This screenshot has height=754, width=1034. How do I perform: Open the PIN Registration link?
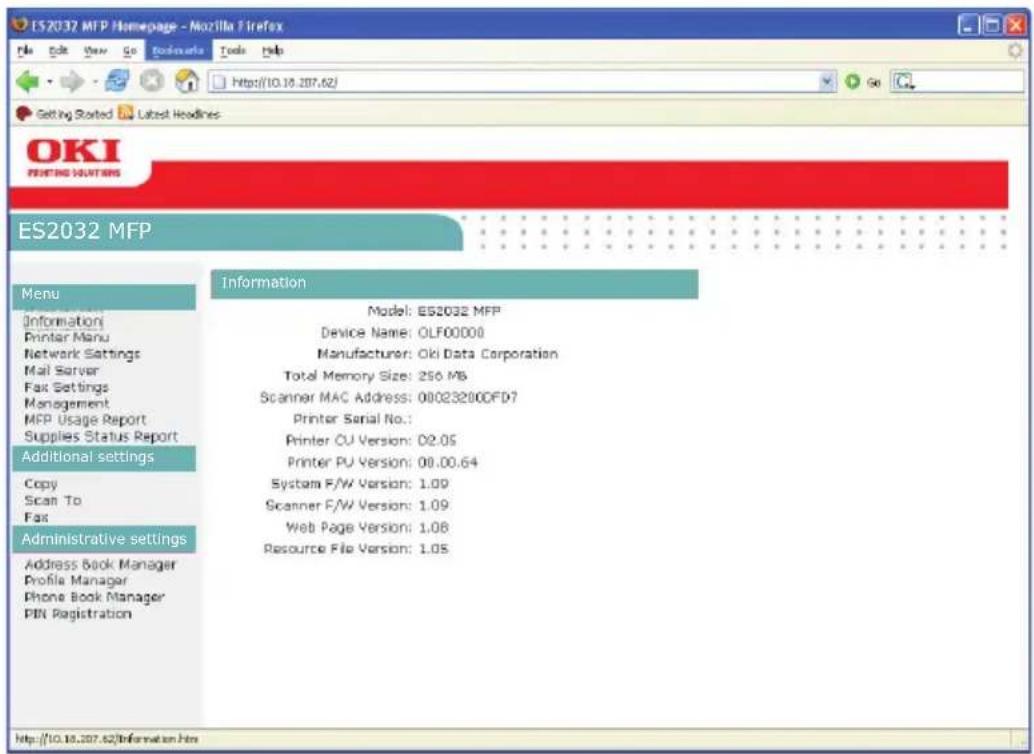click(x=78, y=613)
